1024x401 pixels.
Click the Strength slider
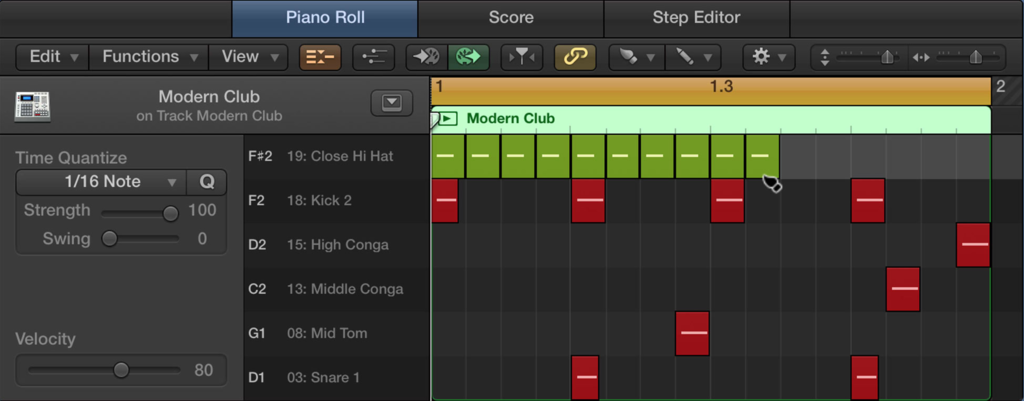[x=140, y=212]
